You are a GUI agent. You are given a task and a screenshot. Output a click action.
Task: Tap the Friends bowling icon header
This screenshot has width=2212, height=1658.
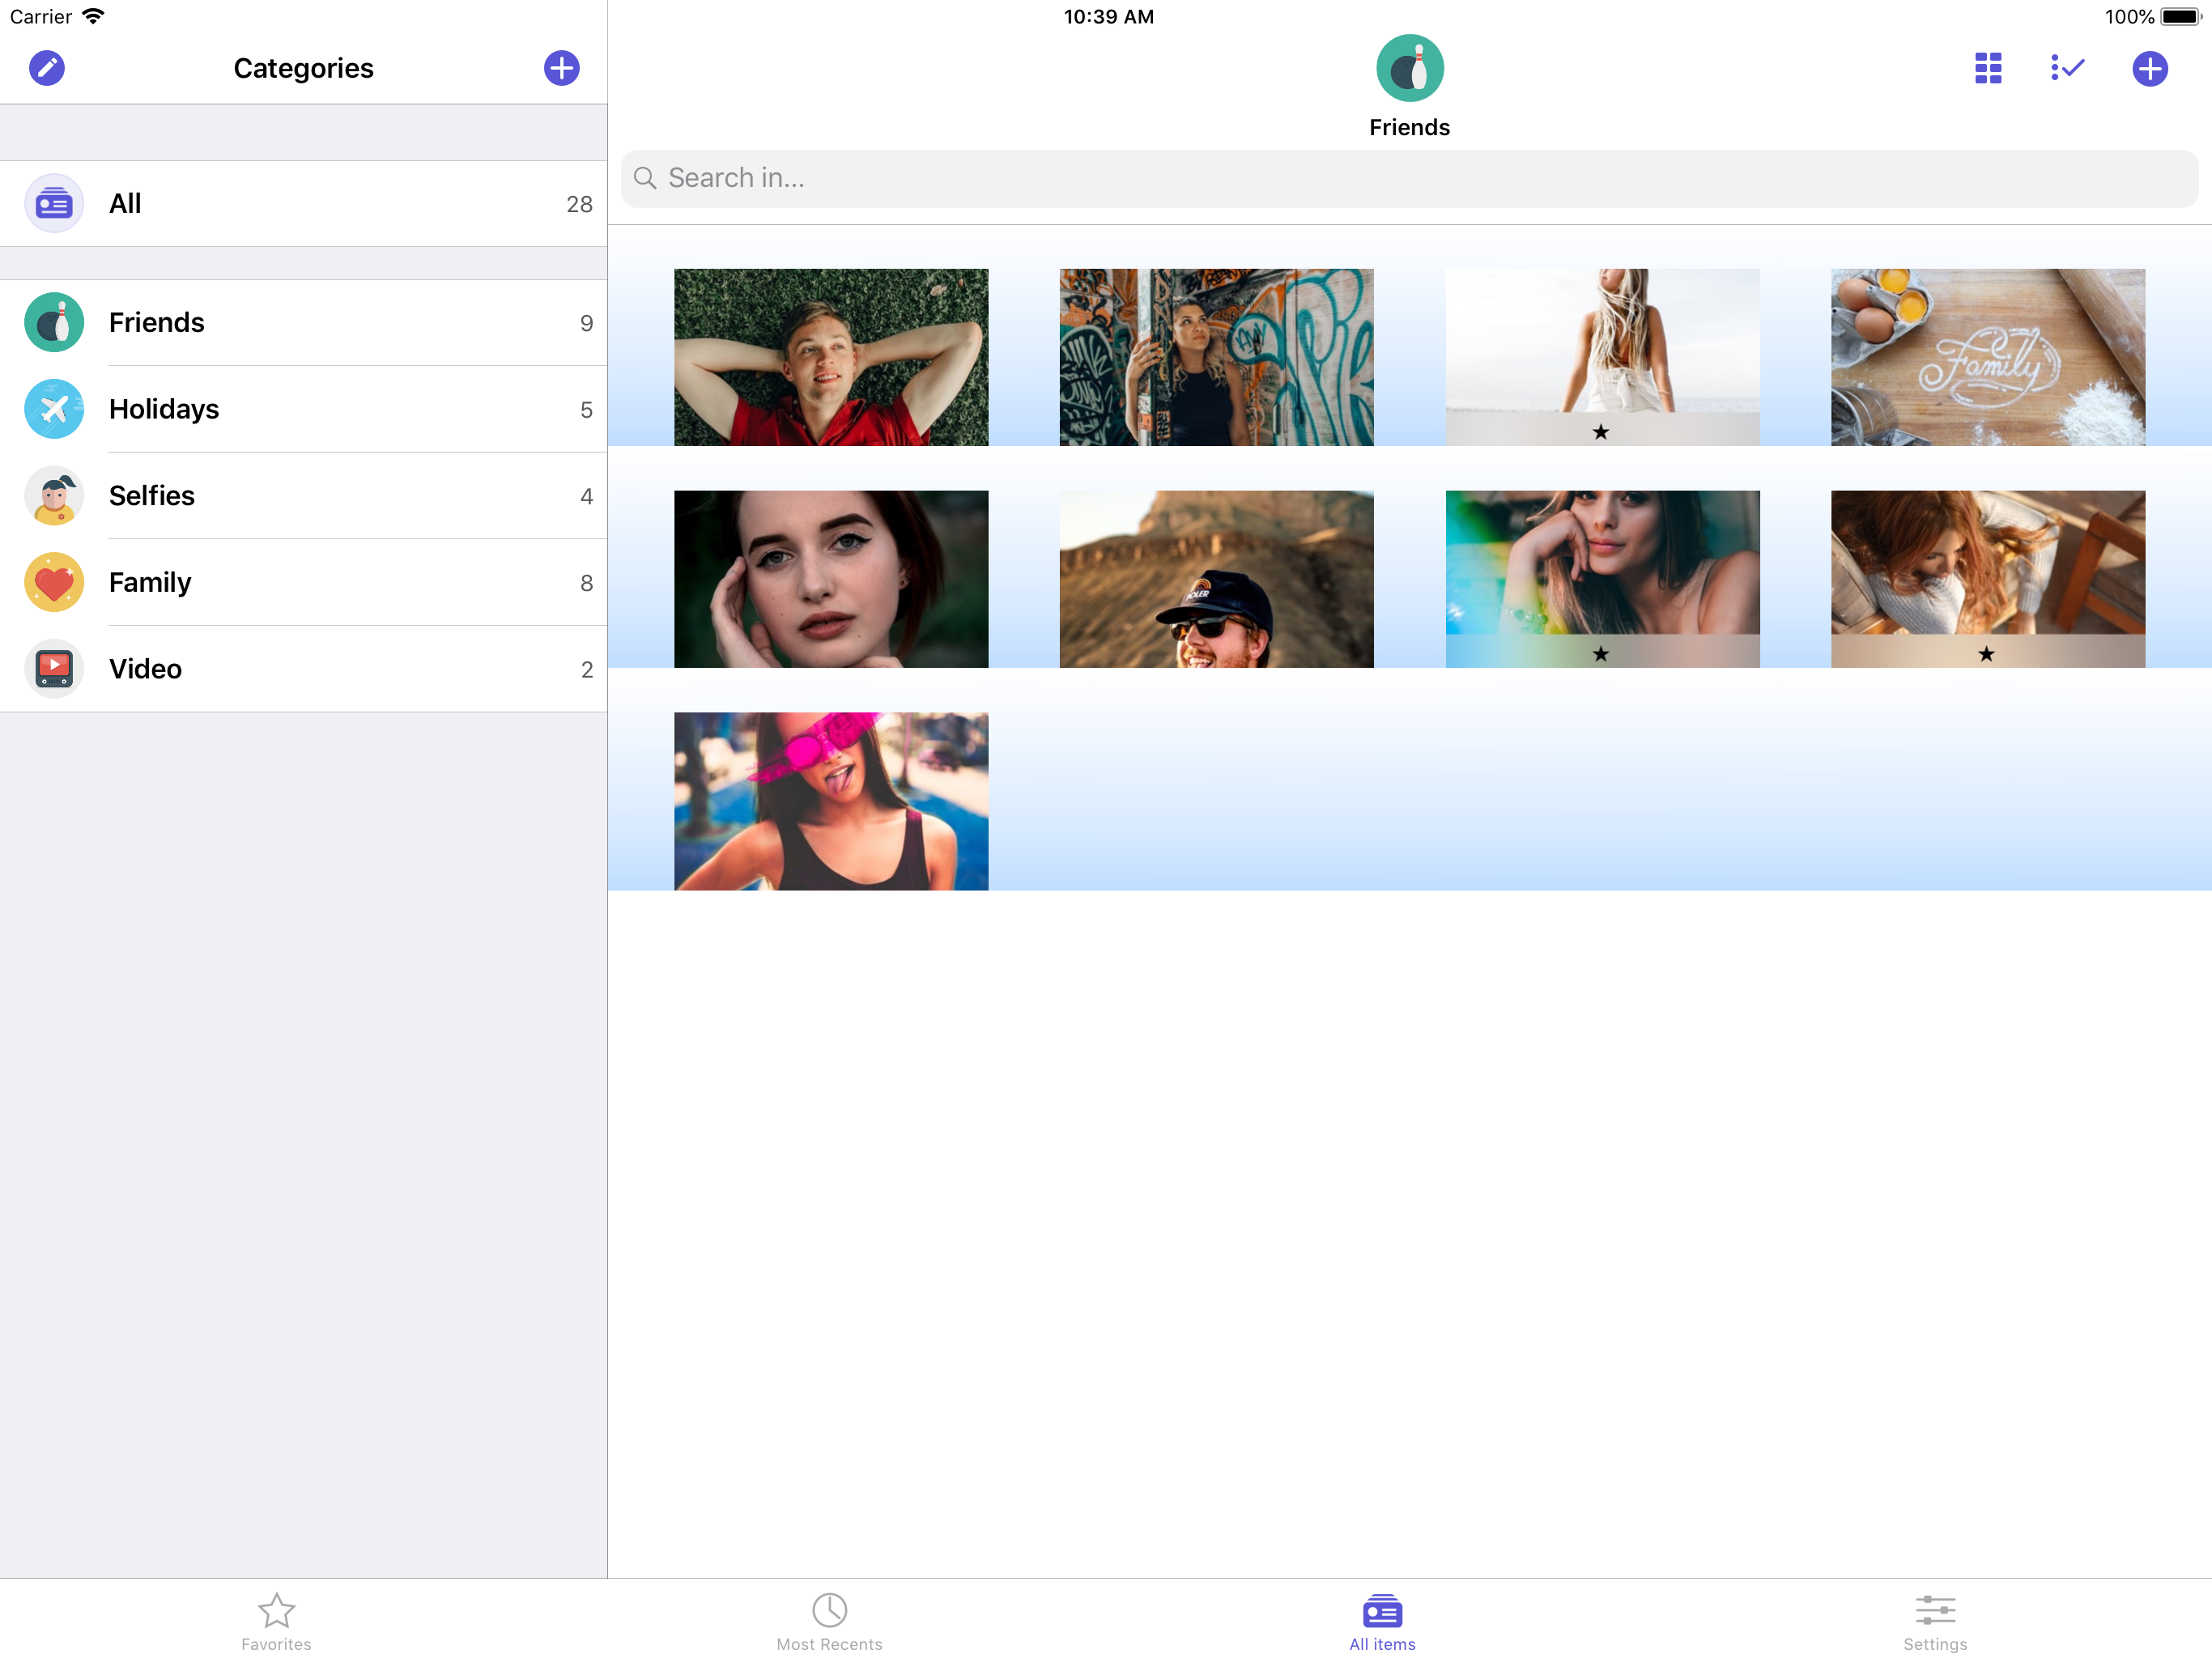click(1409, 68)
